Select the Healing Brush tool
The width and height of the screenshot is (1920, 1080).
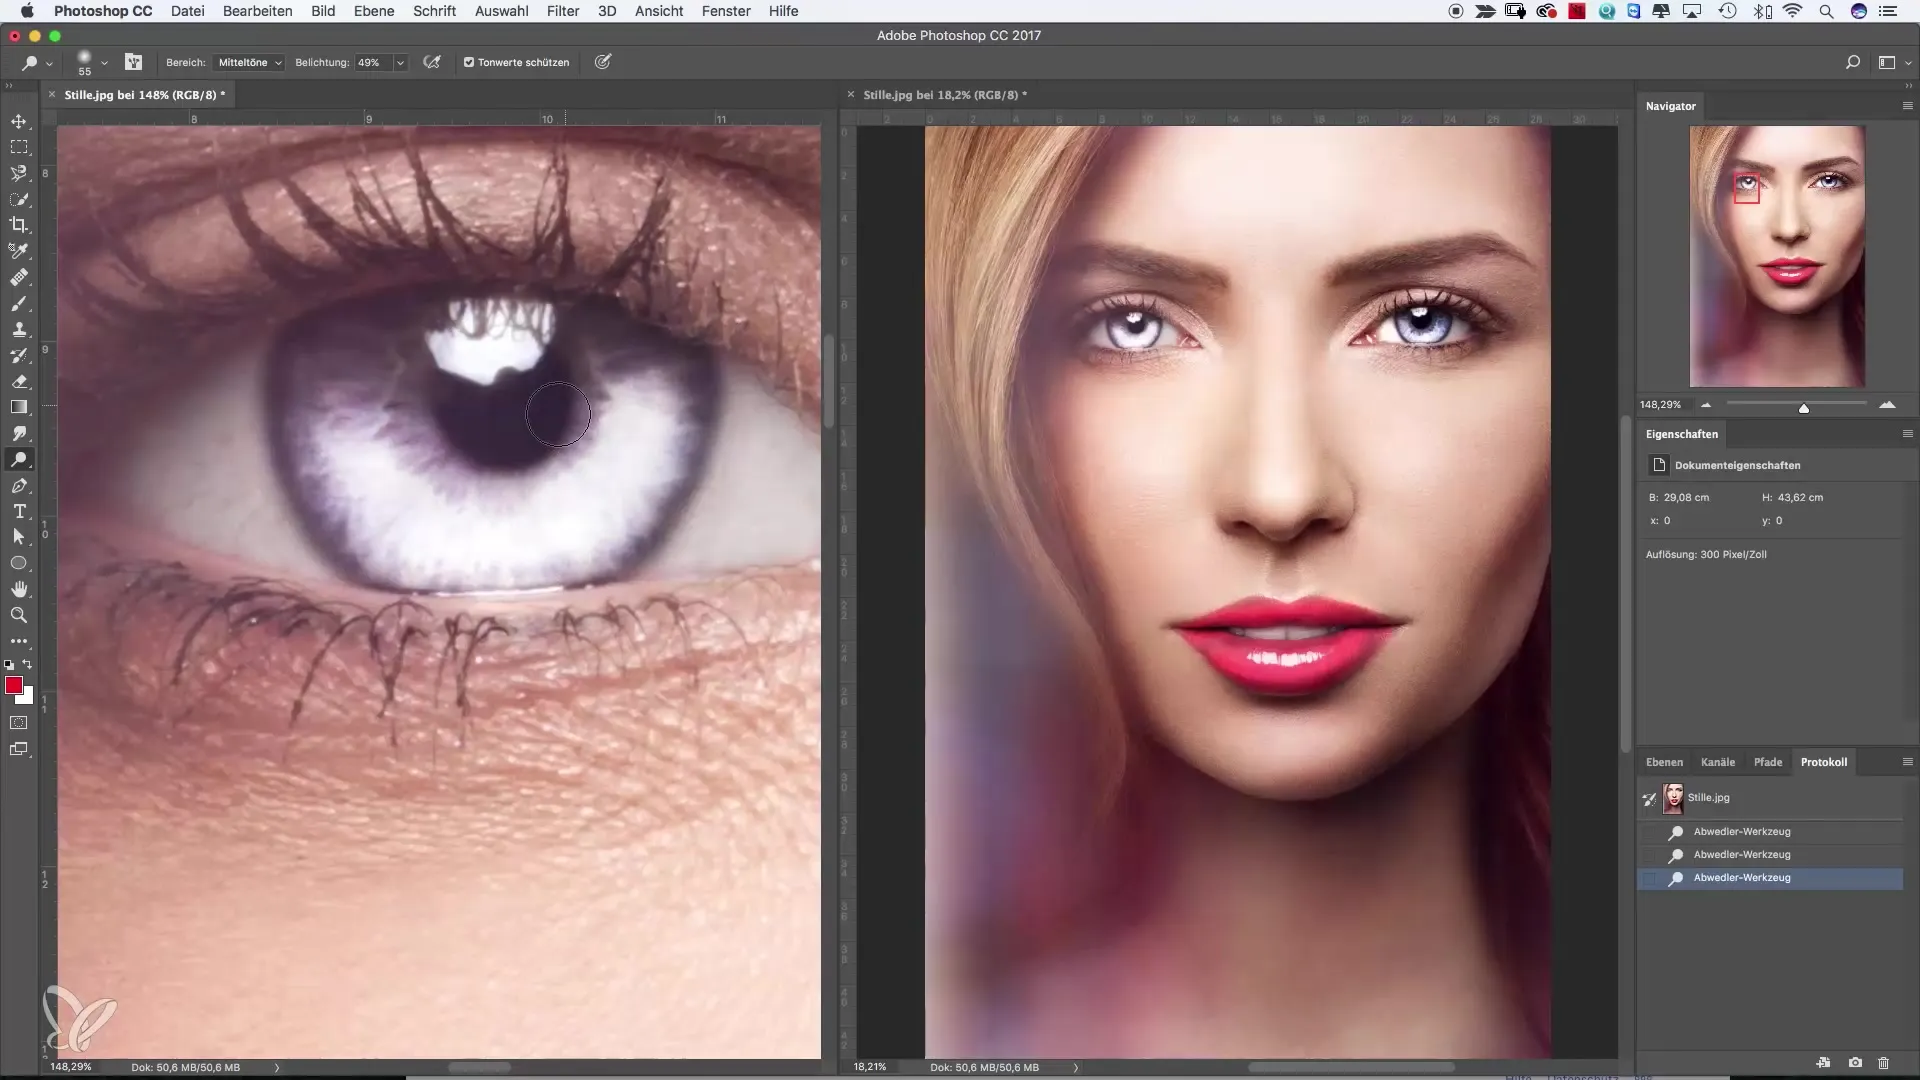click(19, 277)
